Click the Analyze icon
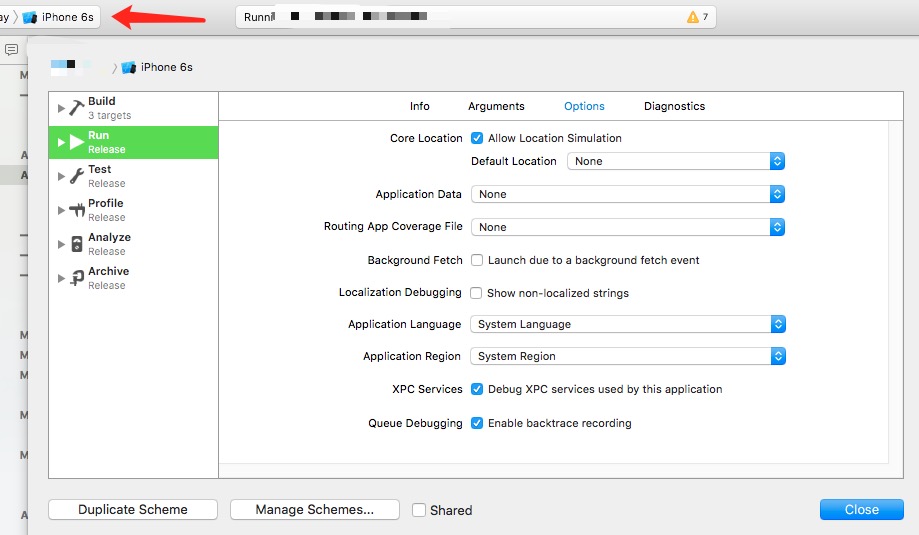The width and height of the screenshot is (919, 535). [x=77, y=244]
